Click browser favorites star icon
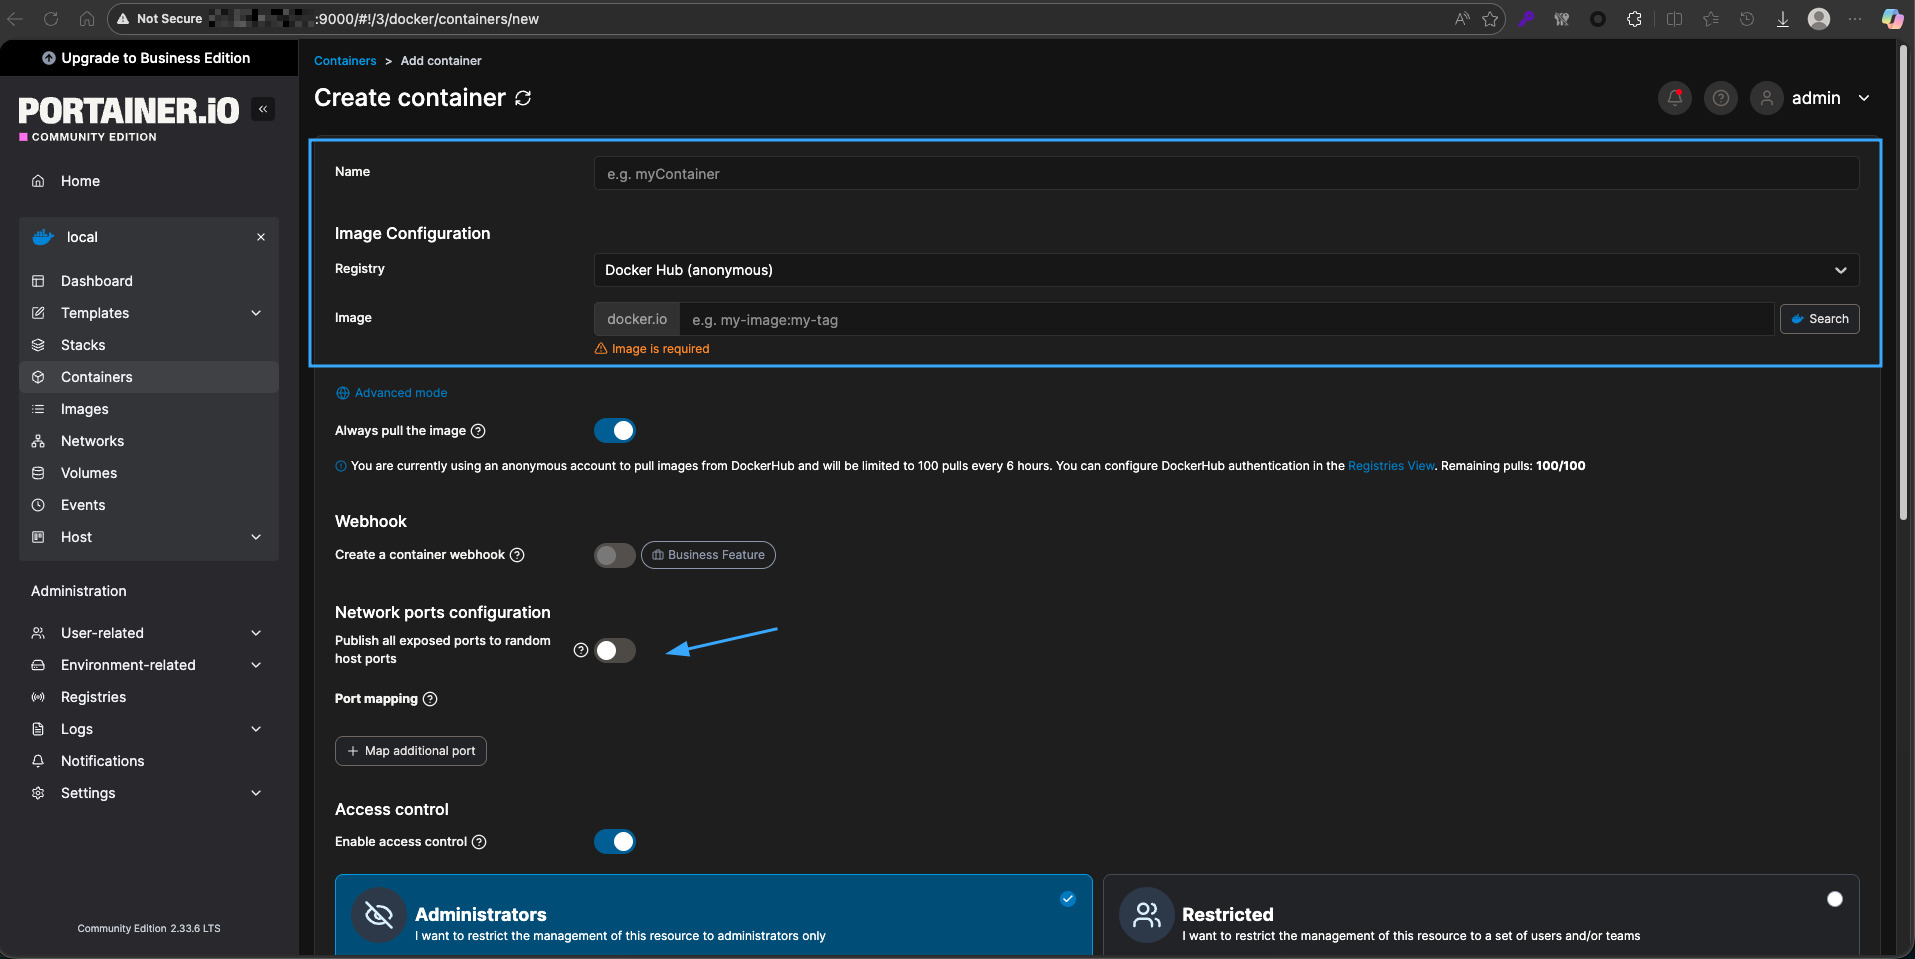This screenshot has width=1915, height=959. (1490, 19)
